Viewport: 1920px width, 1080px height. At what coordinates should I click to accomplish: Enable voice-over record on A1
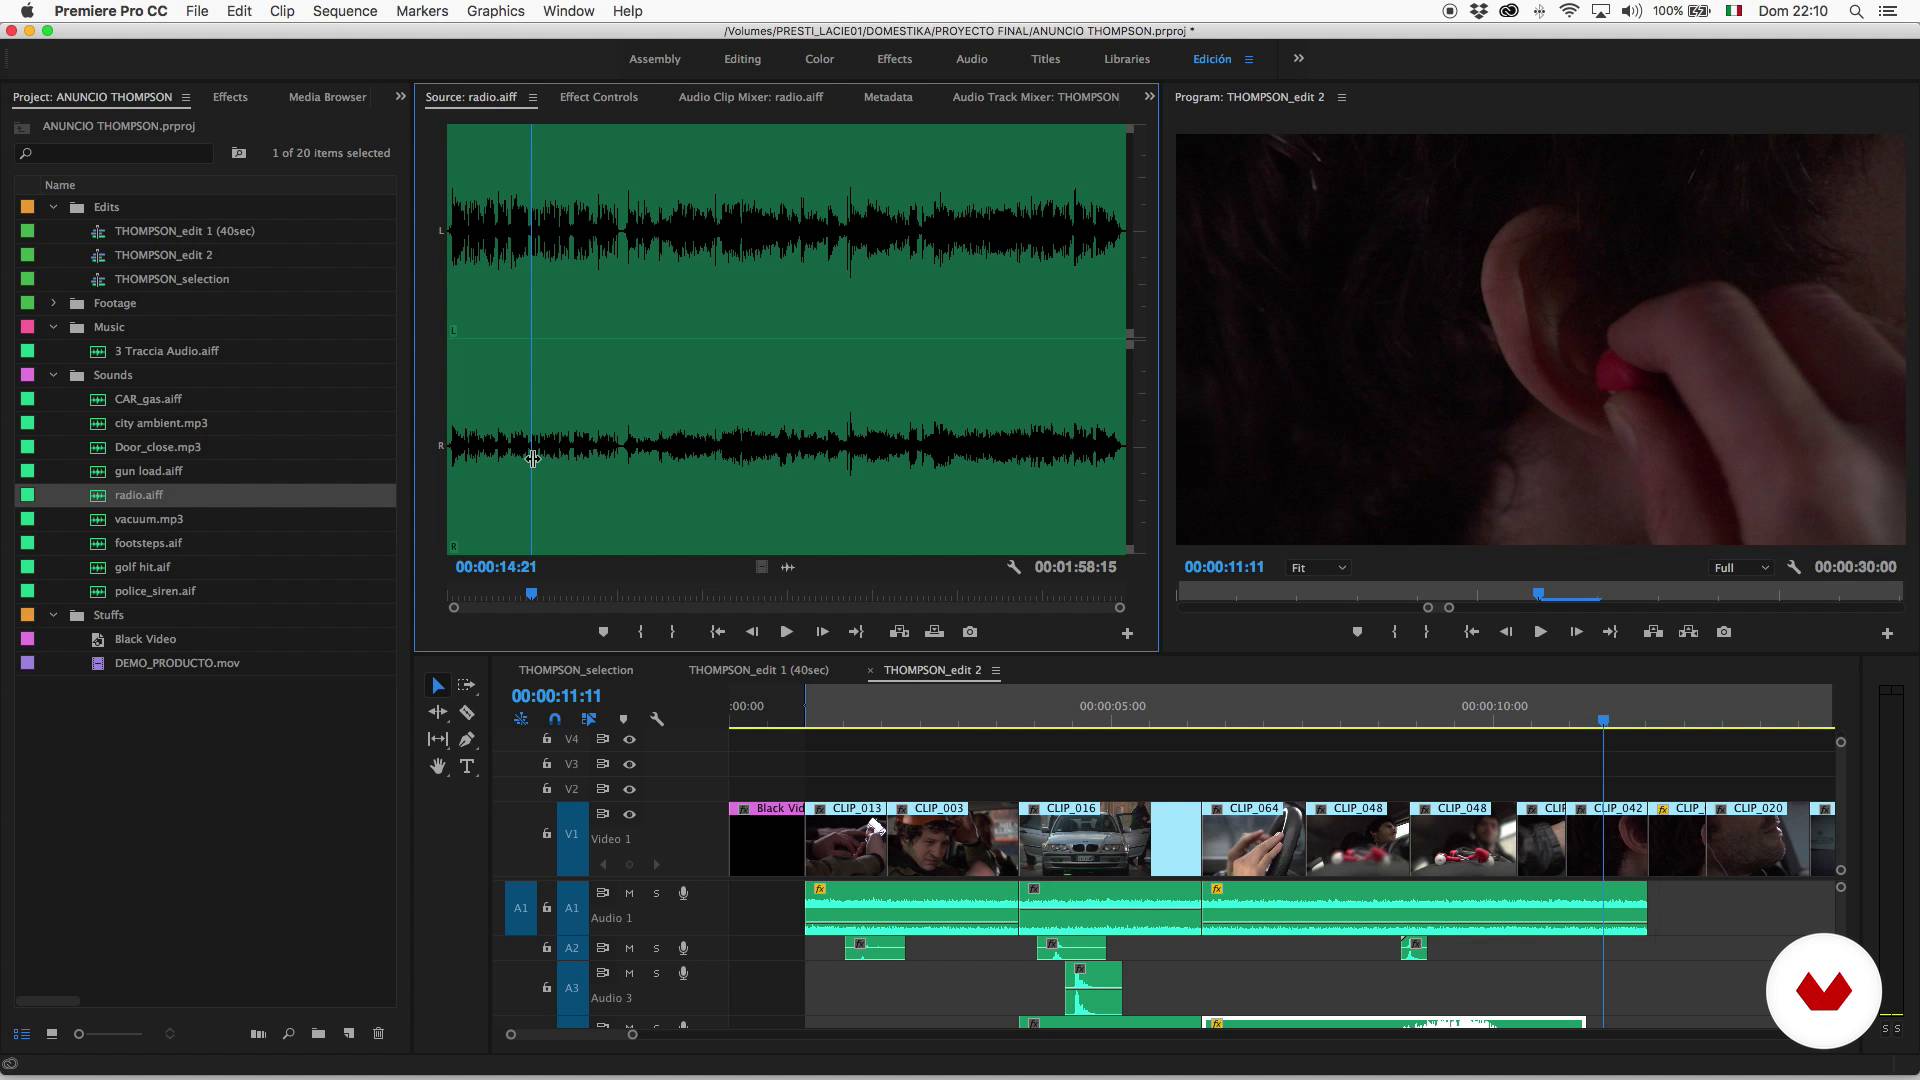(683, 893)
